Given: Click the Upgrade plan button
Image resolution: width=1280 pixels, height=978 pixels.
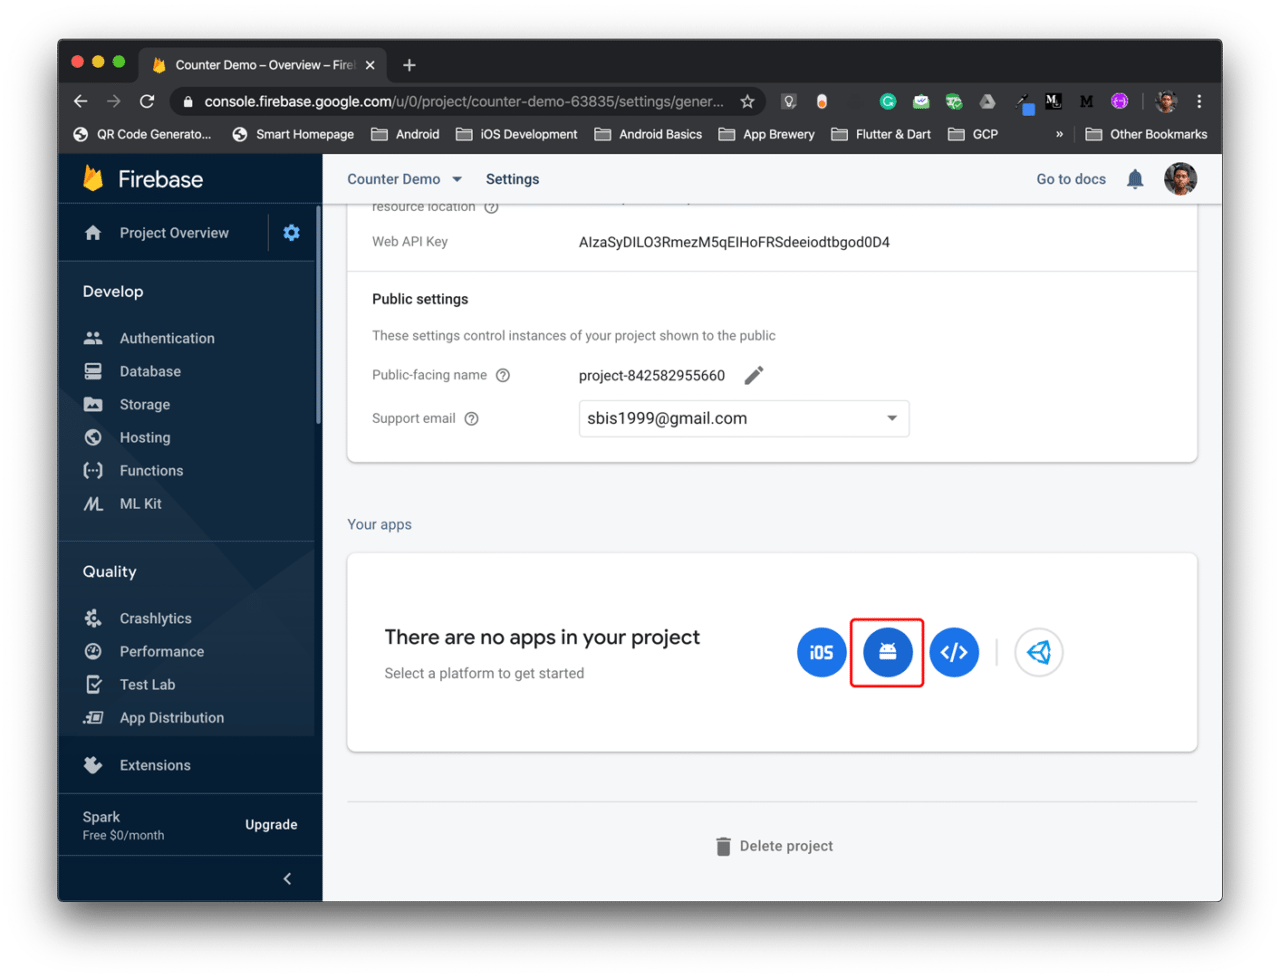Looking at the screenshot, I should coord(271,825).
